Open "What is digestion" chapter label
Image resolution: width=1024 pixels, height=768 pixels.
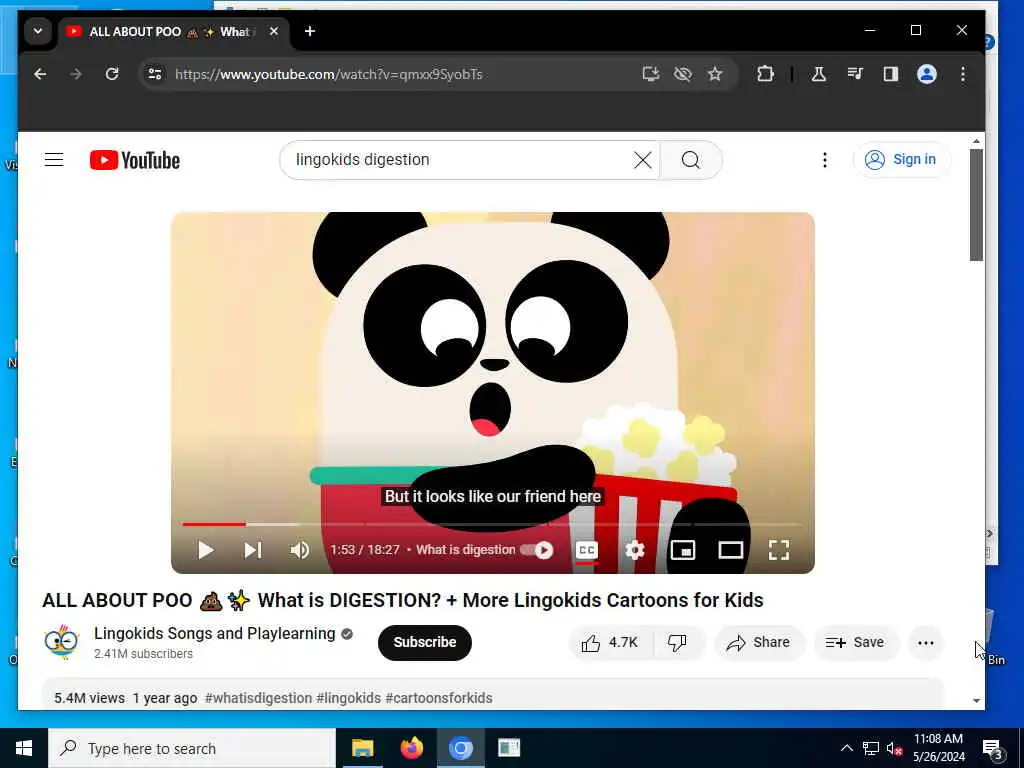click(466, 550)
